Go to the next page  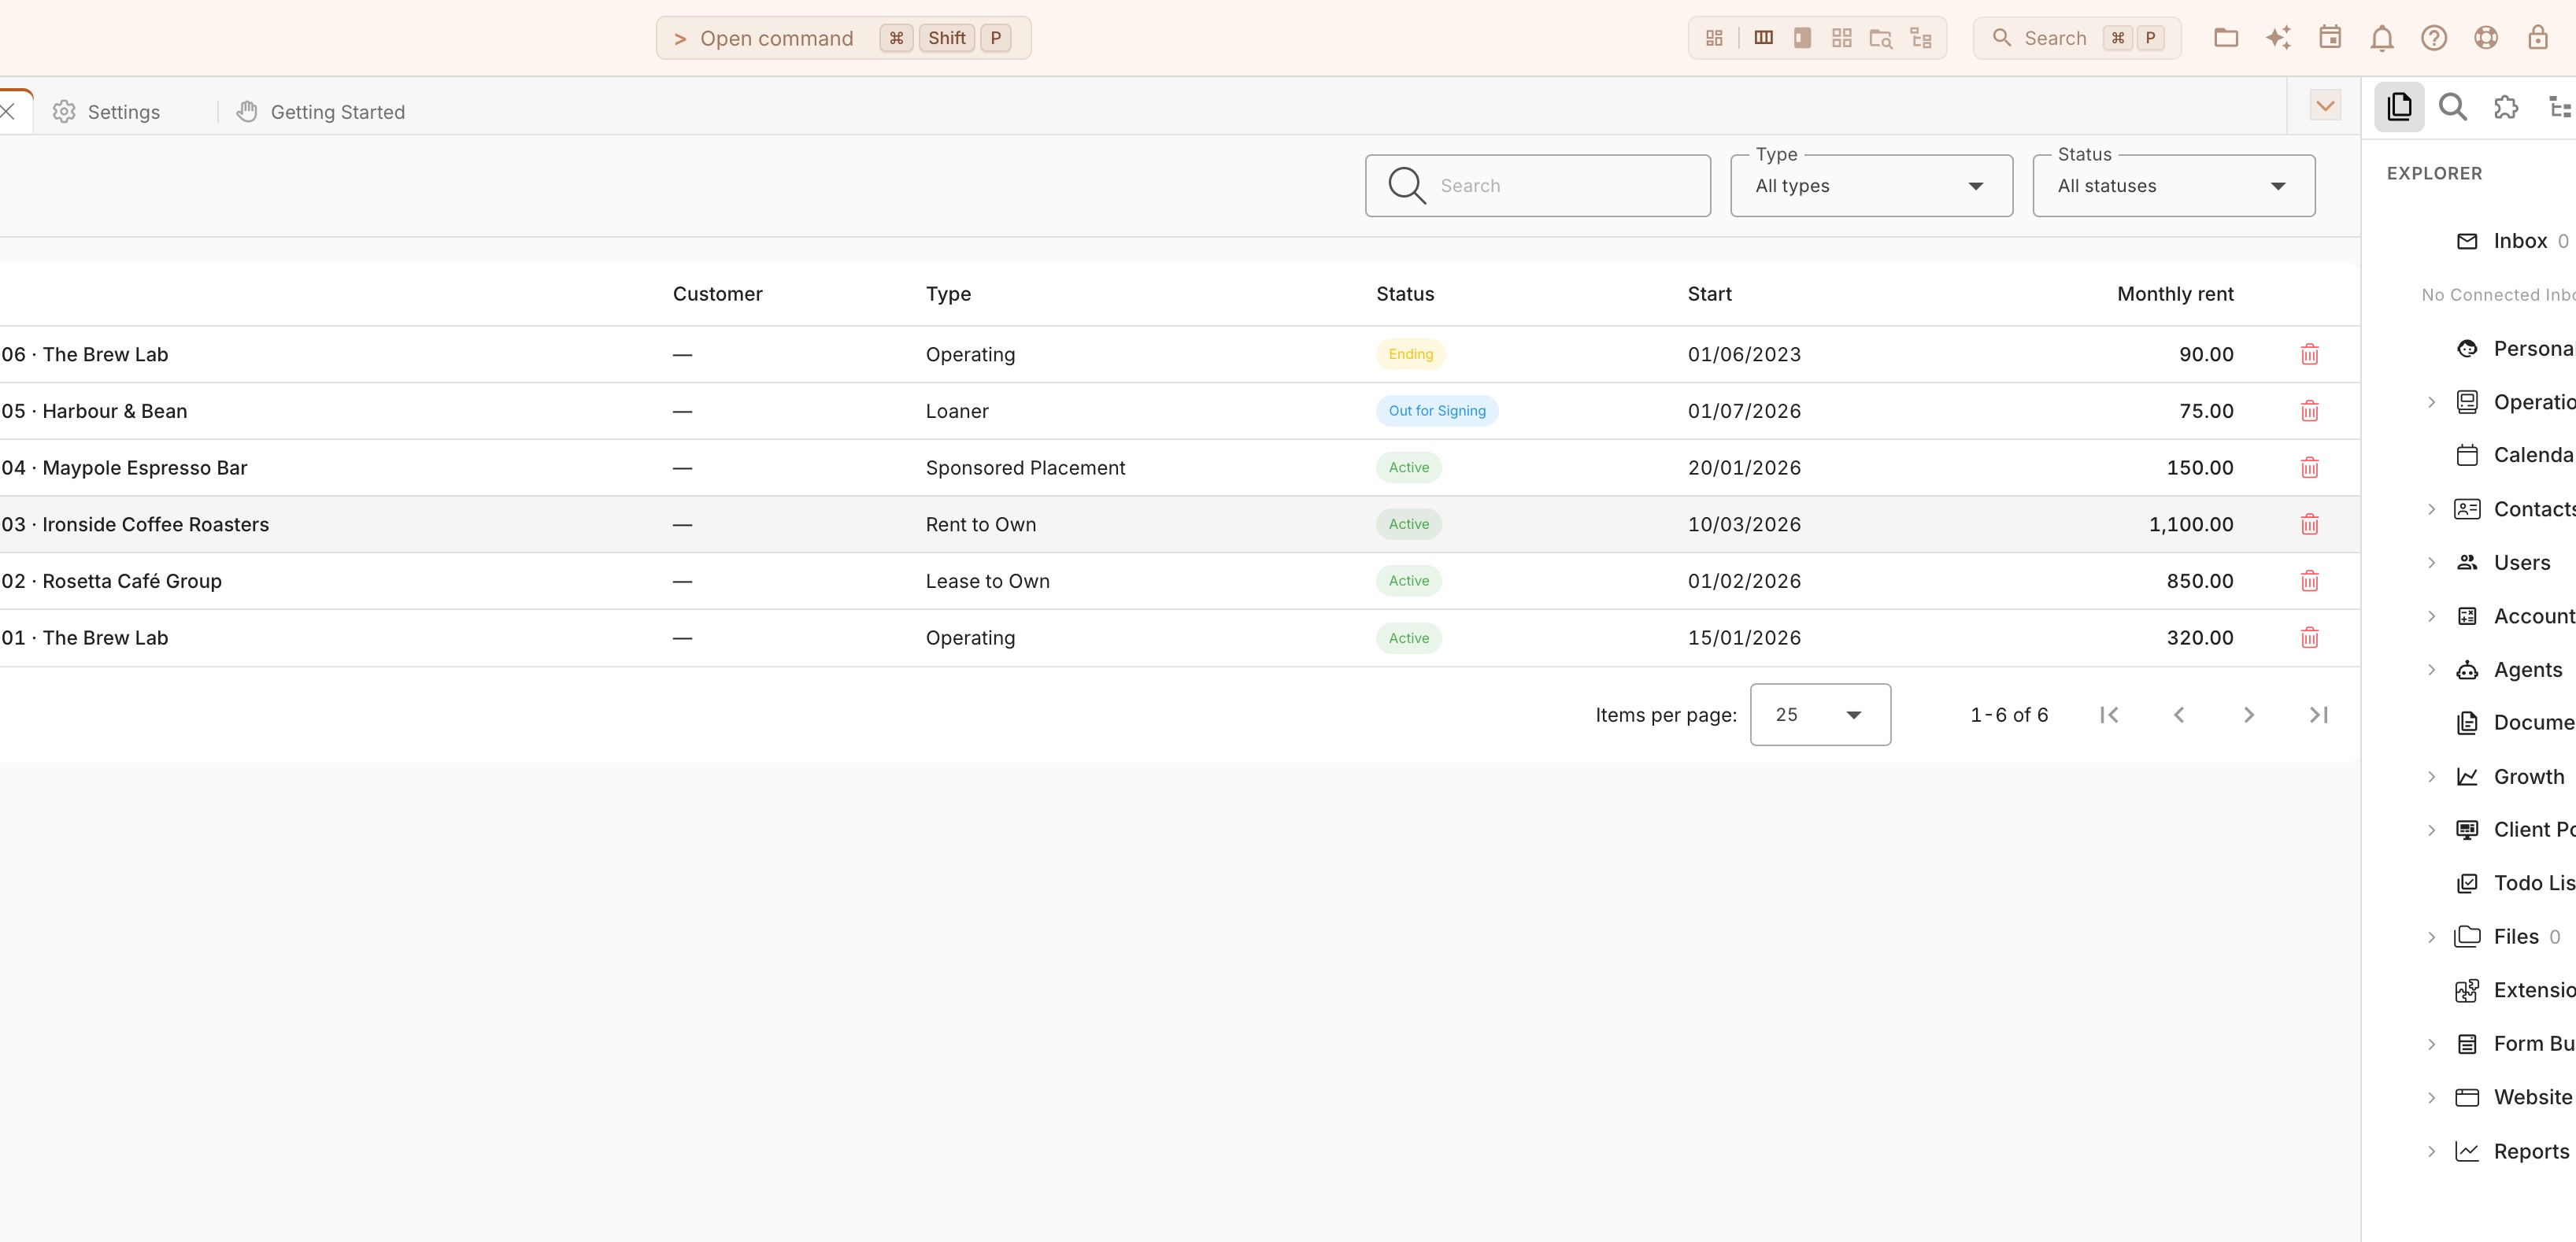point(2249,715)
